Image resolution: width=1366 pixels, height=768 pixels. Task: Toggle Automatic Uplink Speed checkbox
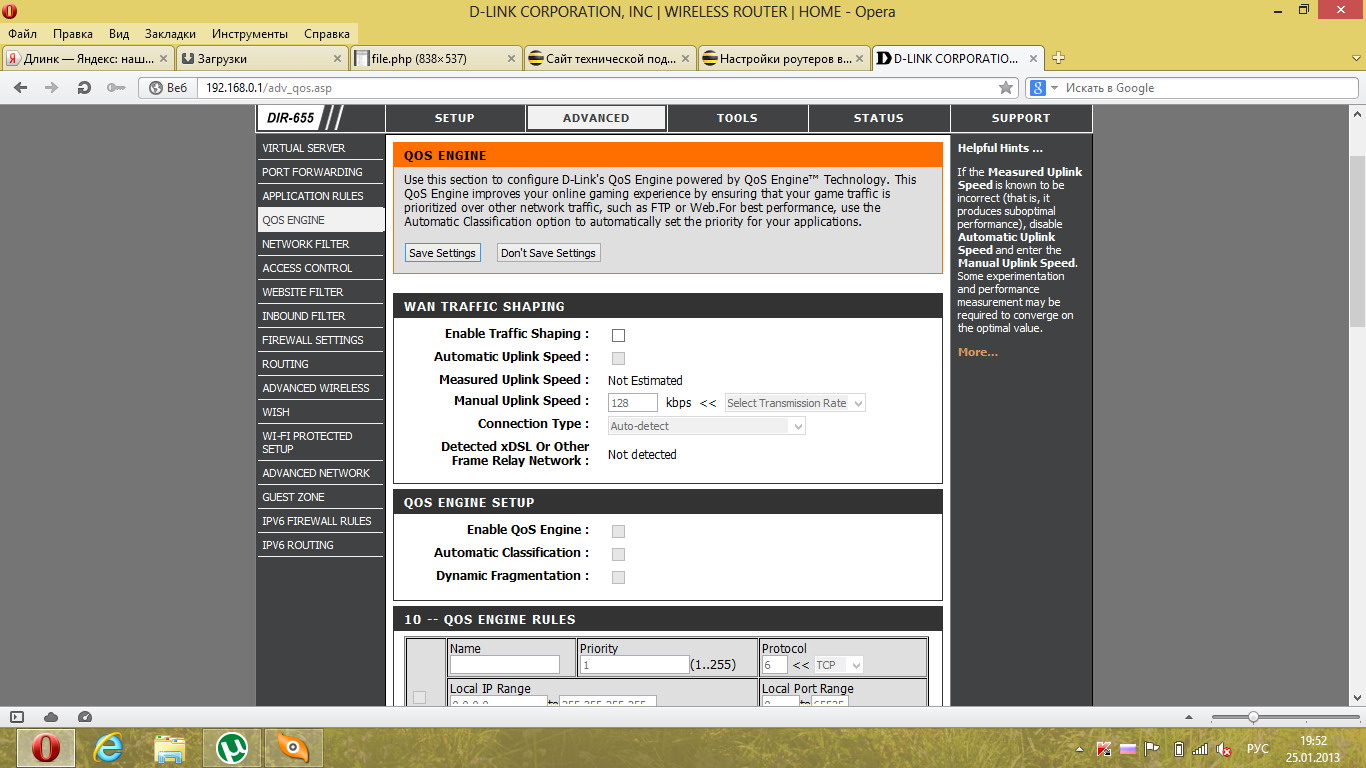[x=618, y=358]
